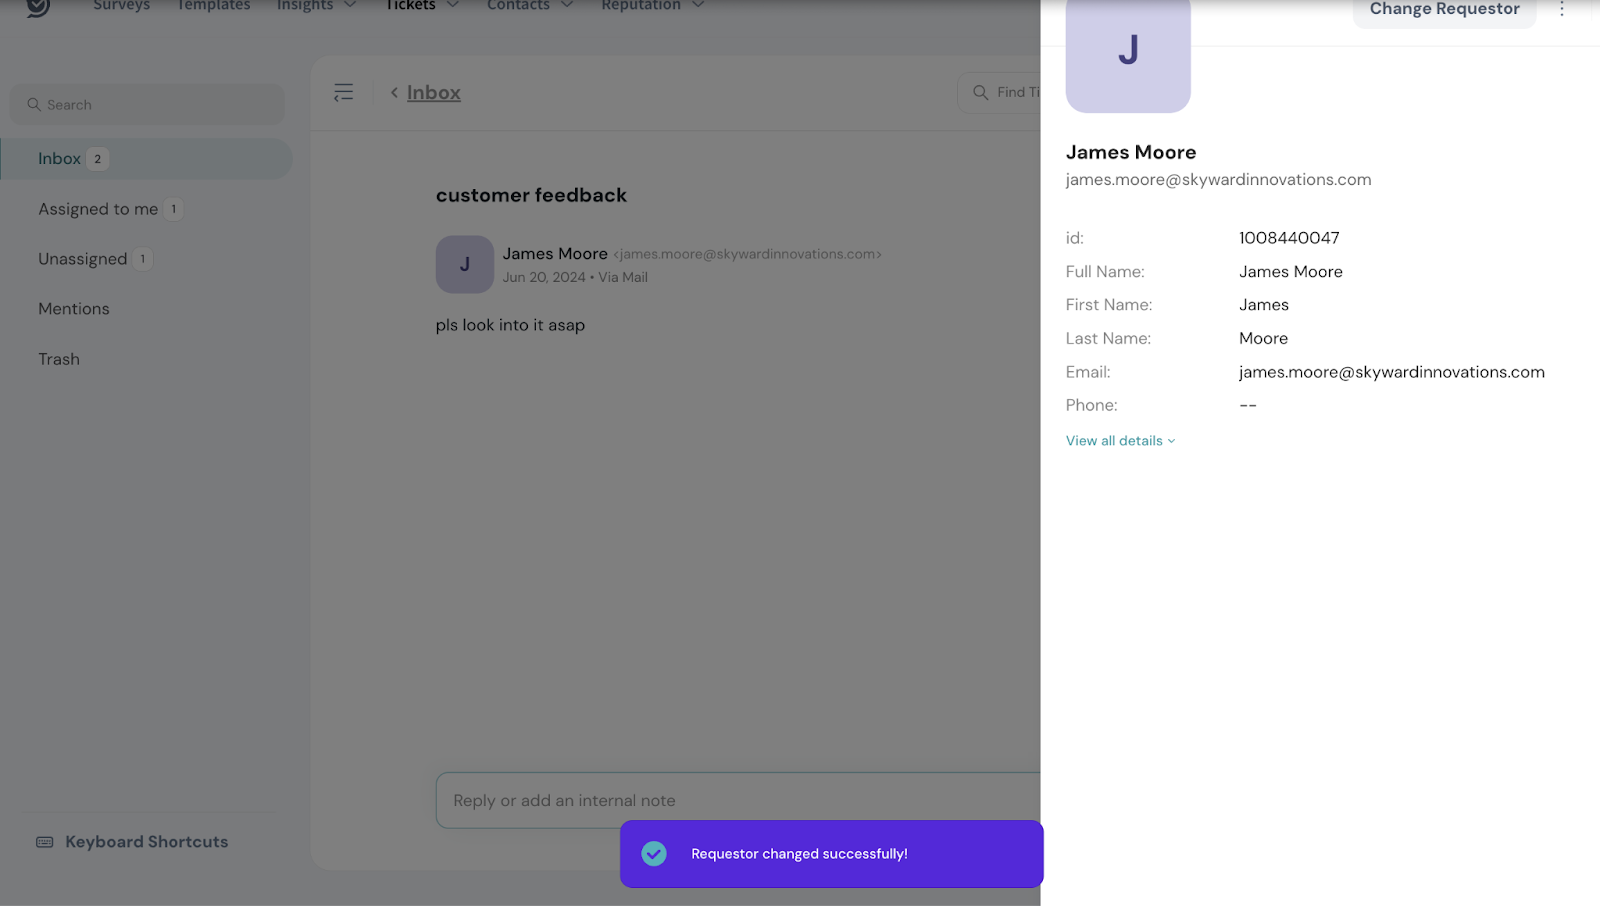Click the keyboard icon near Keyboard Shortcuts
This screenshot has height=906, width=1600.
point(45,842)
